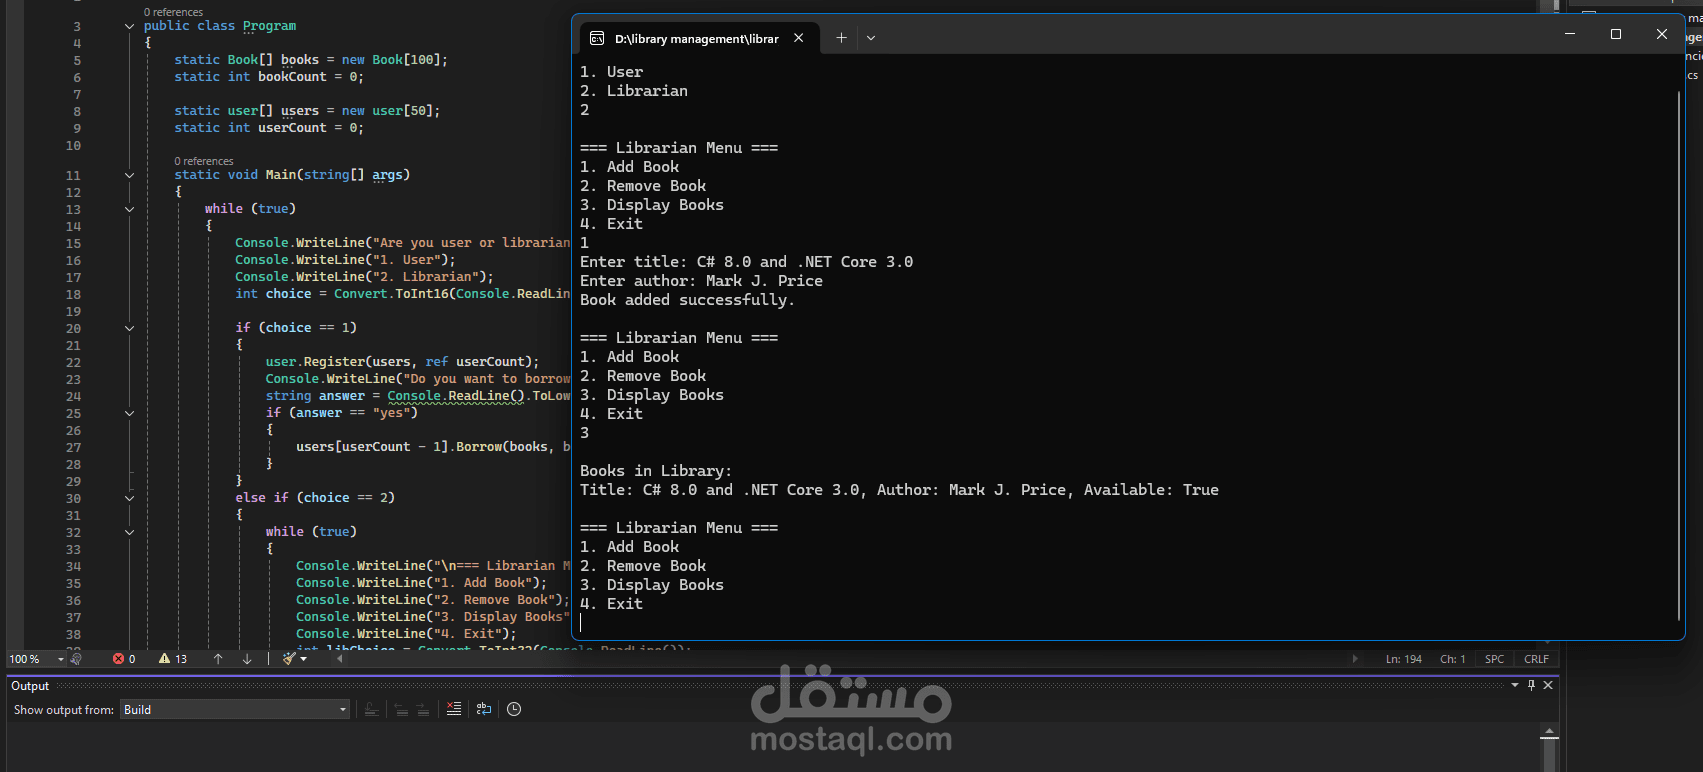Open the terminal profiles dropdown chevron
1703x772 pixels.
click(871, 38)
